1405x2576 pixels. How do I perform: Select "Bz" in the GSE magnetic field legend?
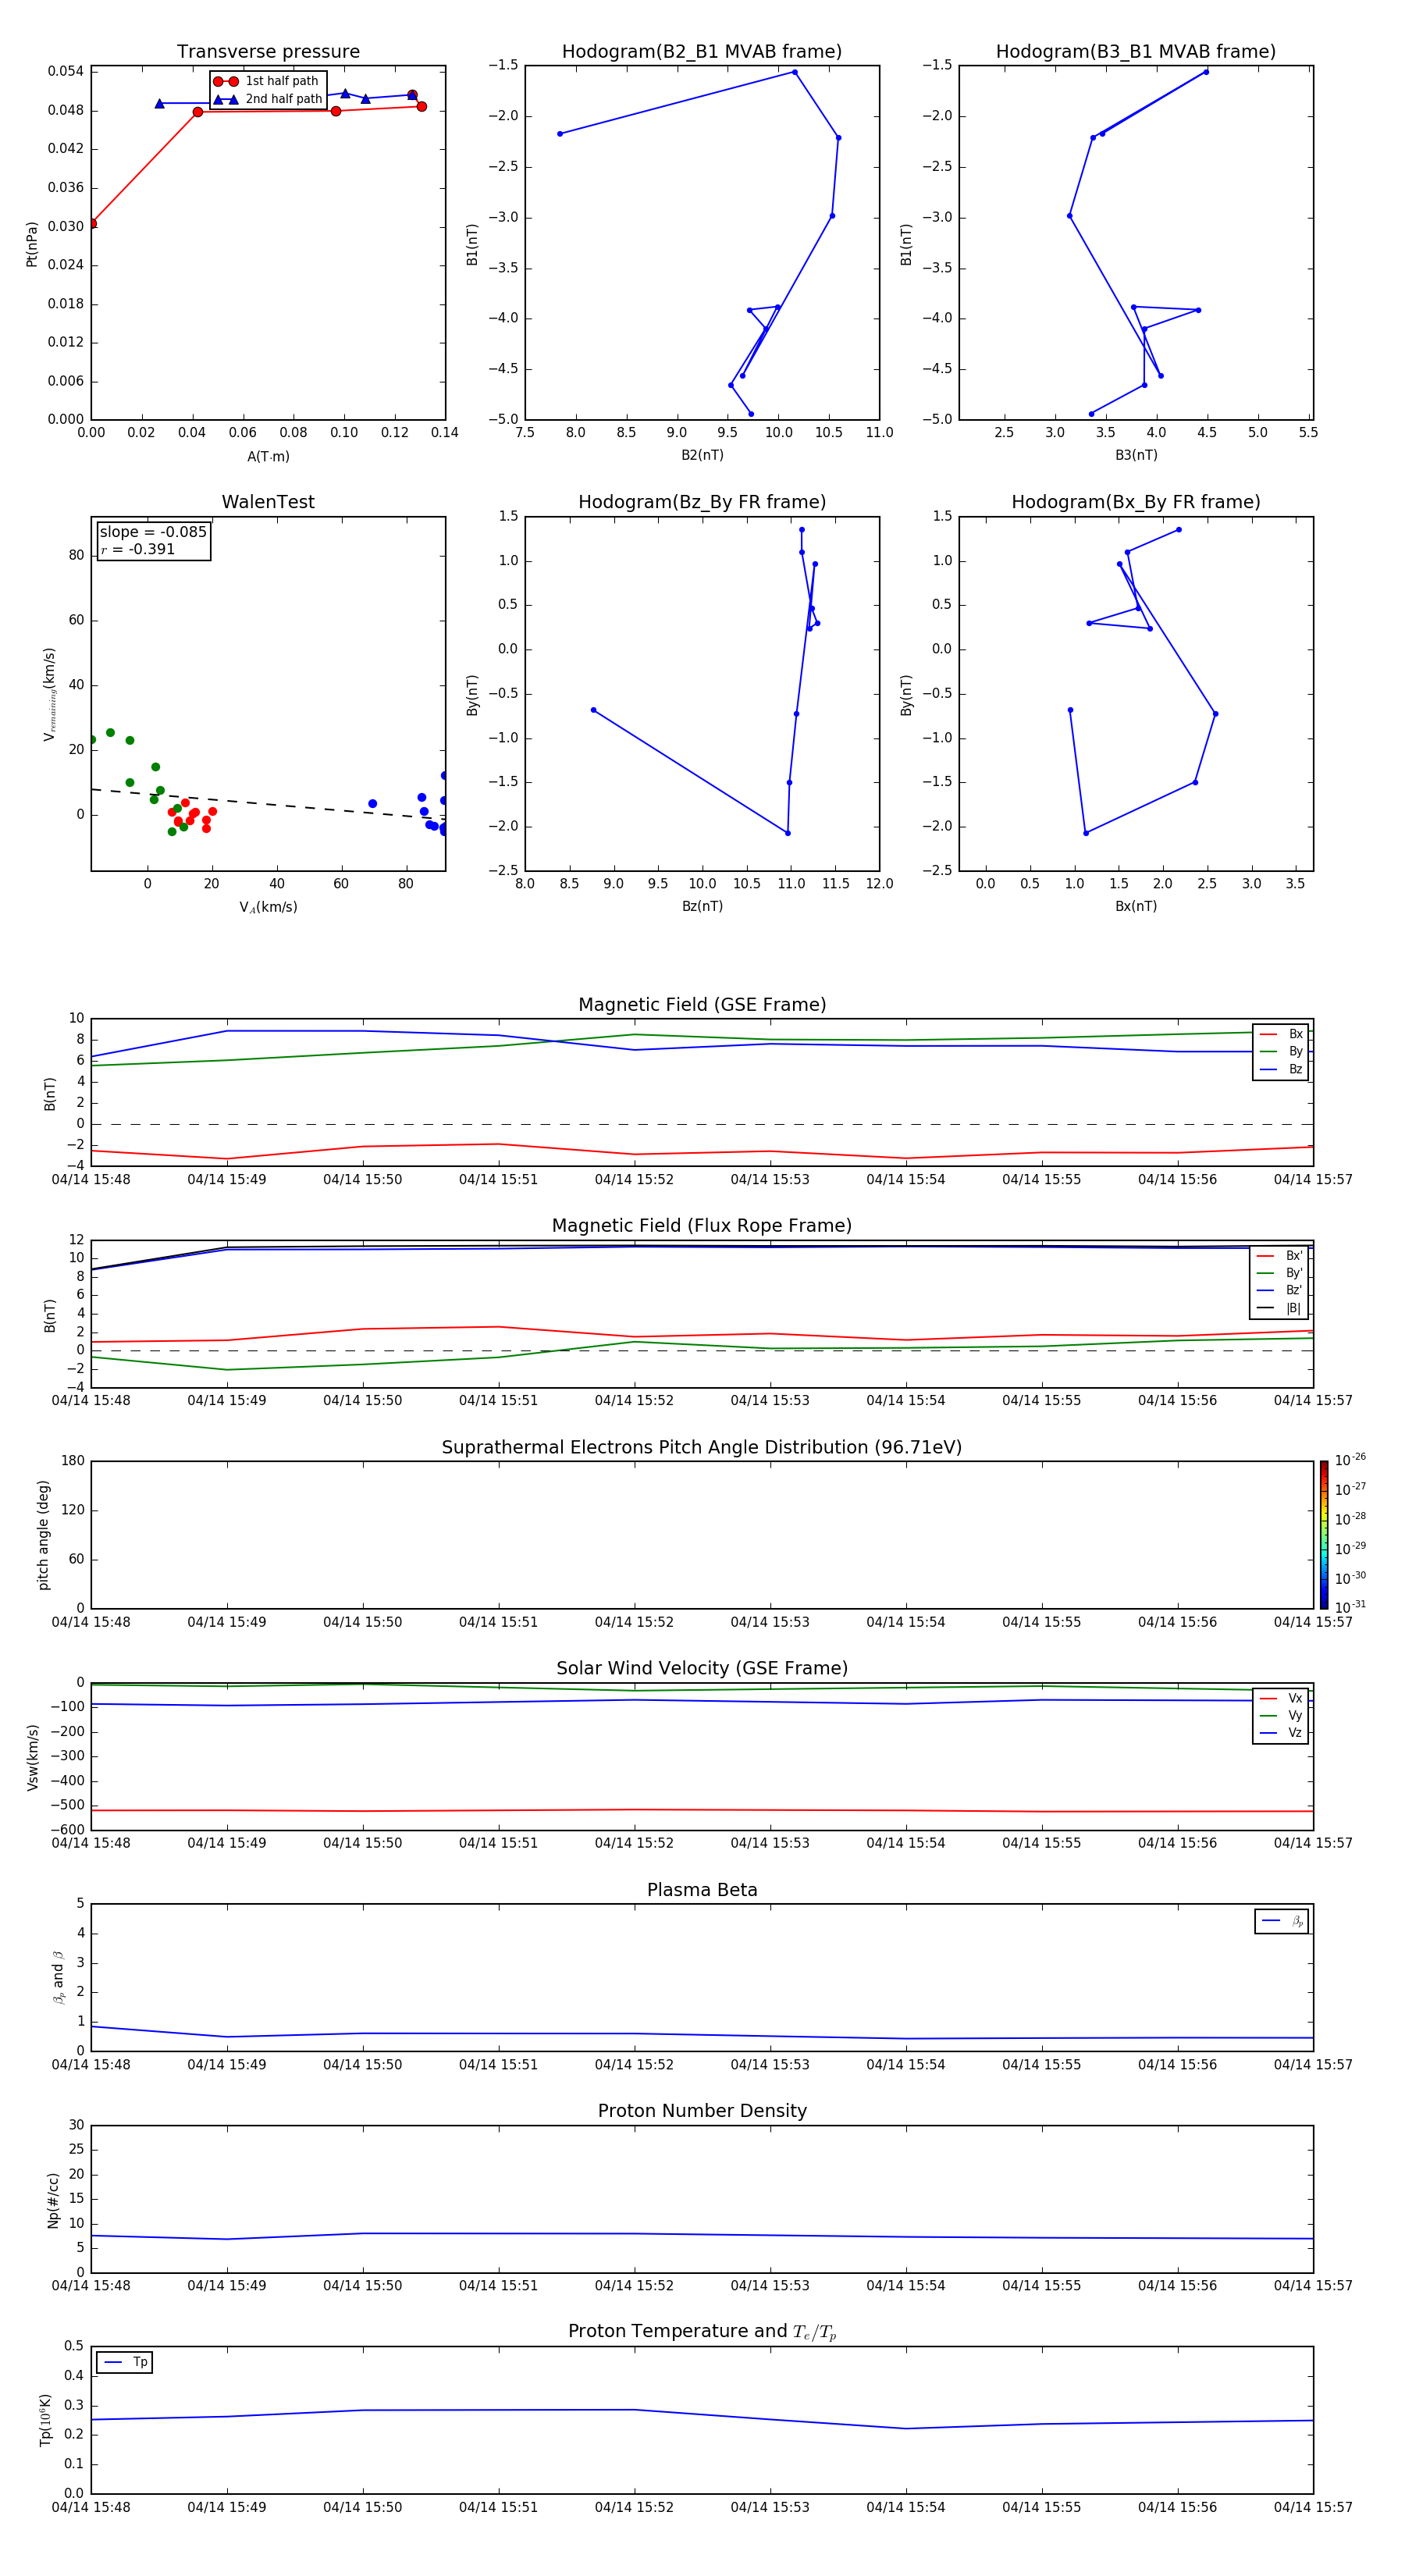[x=1282, y=1070]
